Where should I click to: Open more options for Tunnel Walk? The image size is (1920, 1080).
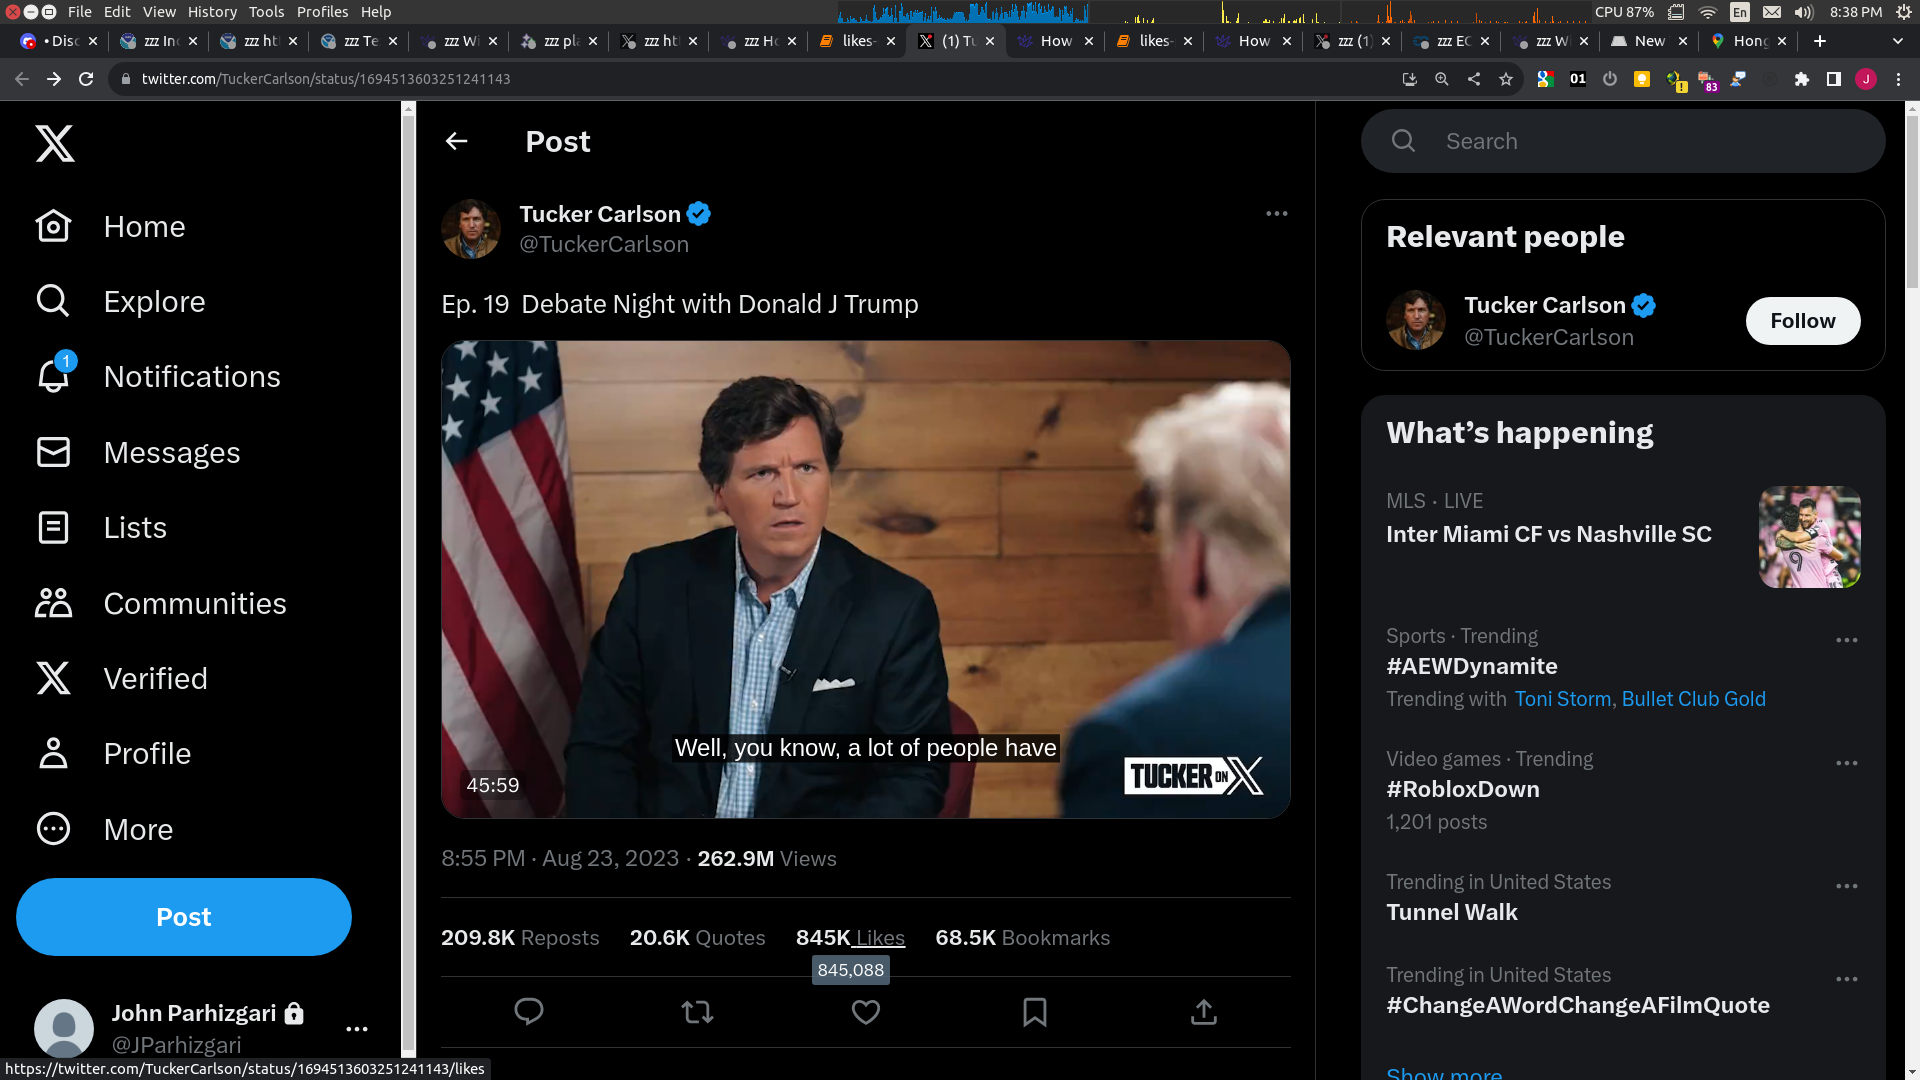coord(1847,886)
